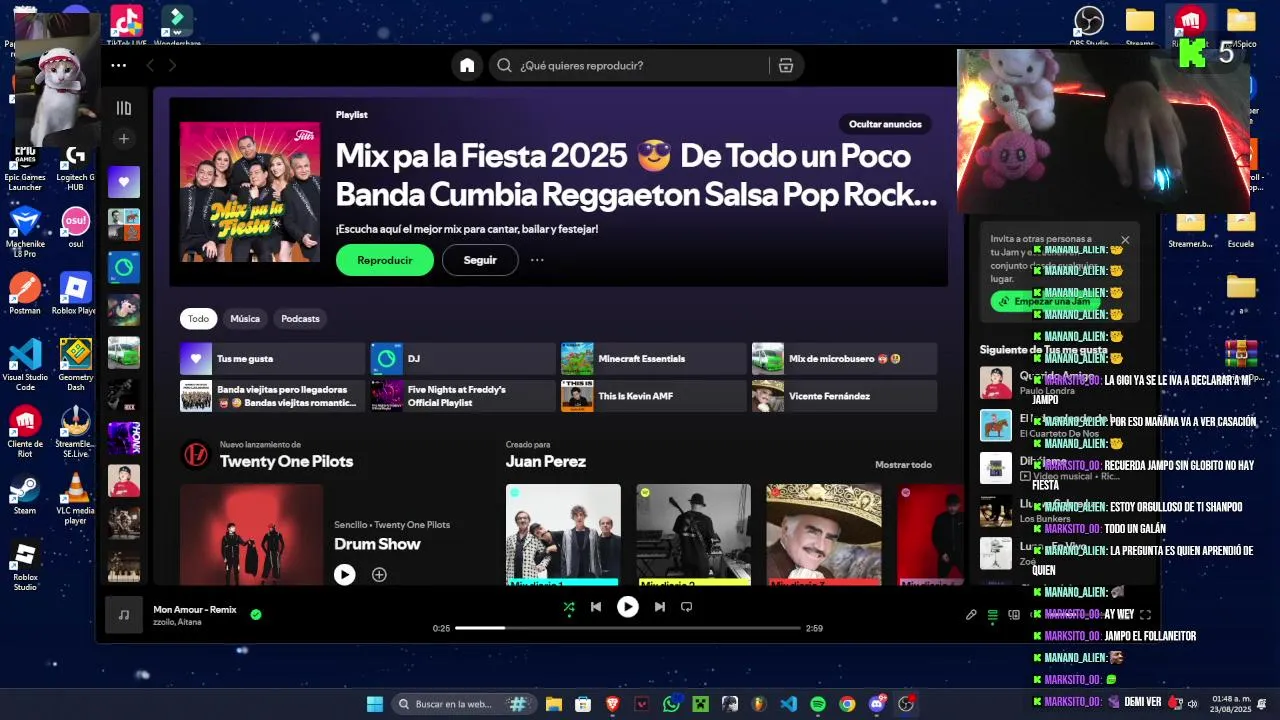The image size is (1280, 720).
Task: Open the Windows Start menu
Action: tap(375, 704)
